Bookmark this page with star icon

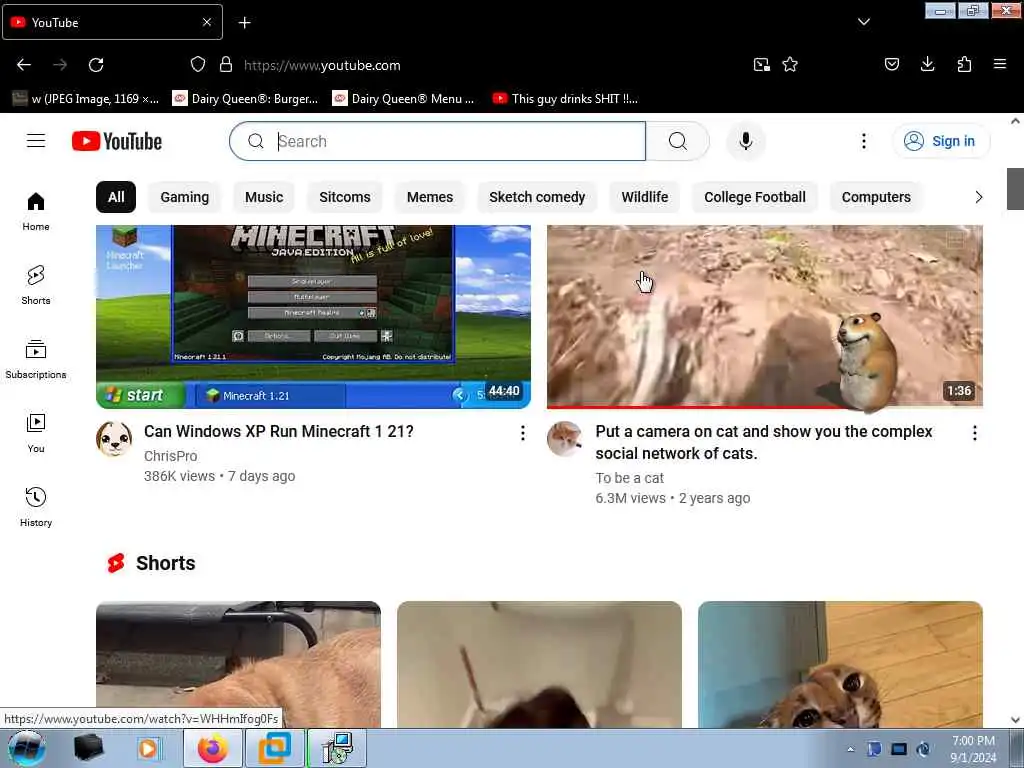pos(790,64)
